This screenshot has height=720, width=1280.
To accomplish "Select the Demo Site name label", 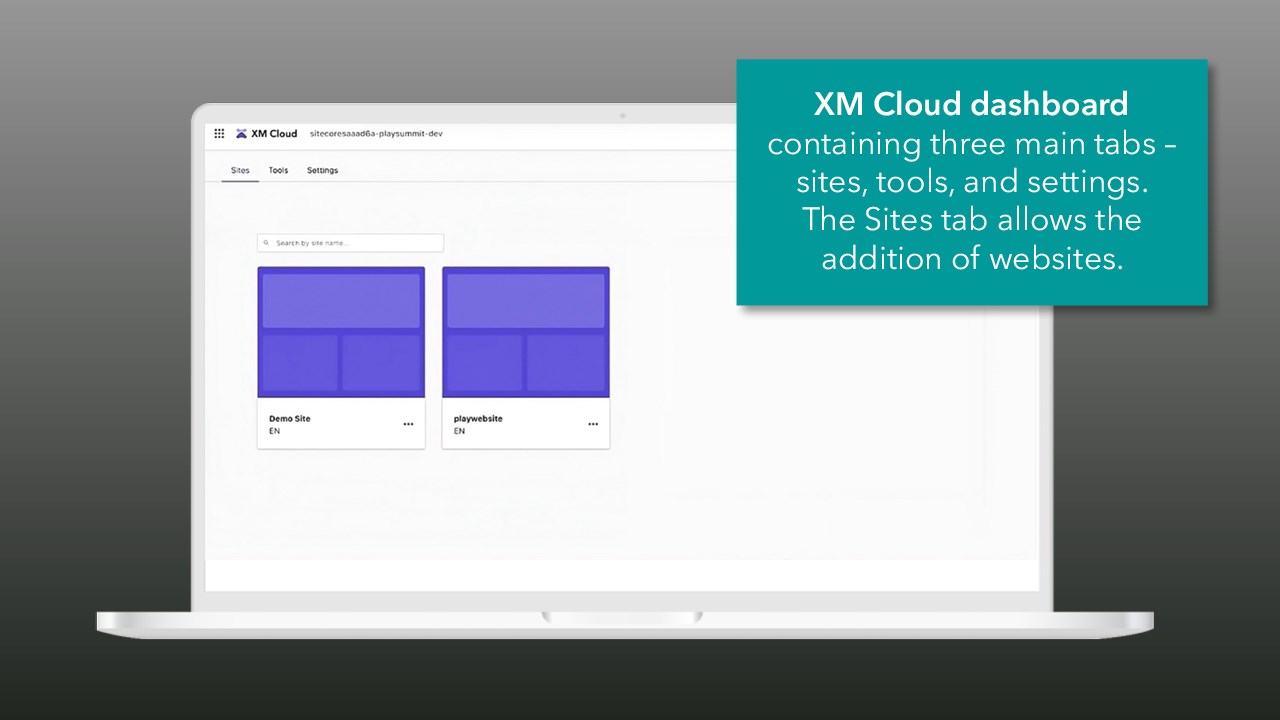I will (290, 419).
